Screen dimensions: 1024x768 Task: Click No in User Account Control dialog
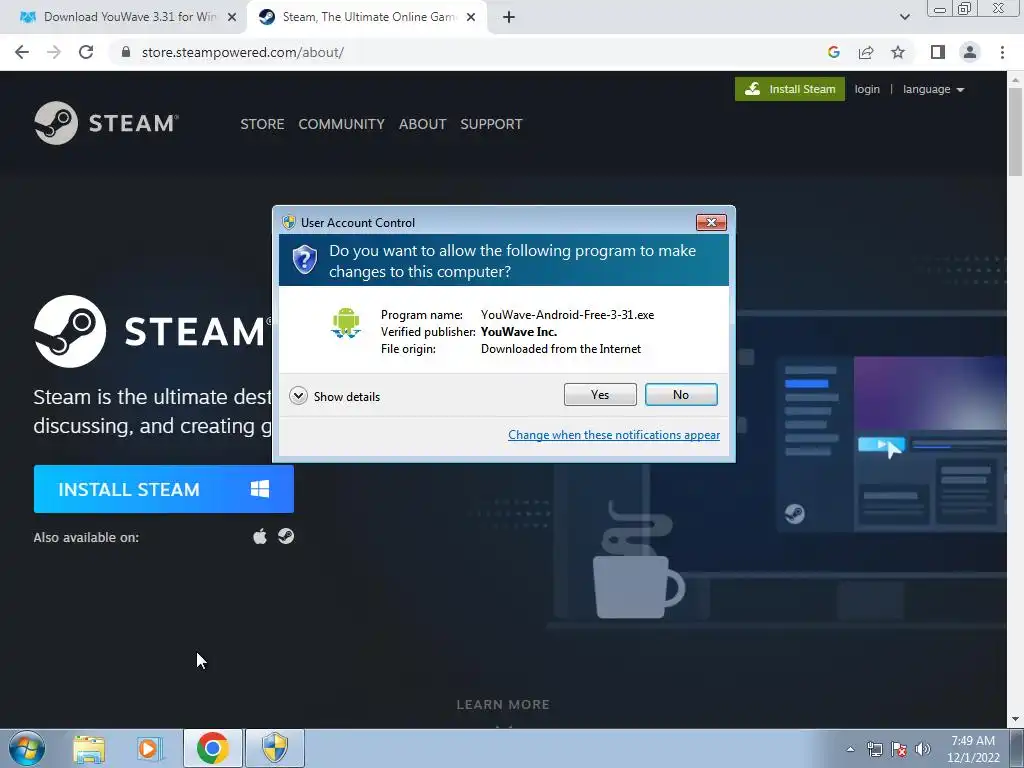click(x=680, y=394)
